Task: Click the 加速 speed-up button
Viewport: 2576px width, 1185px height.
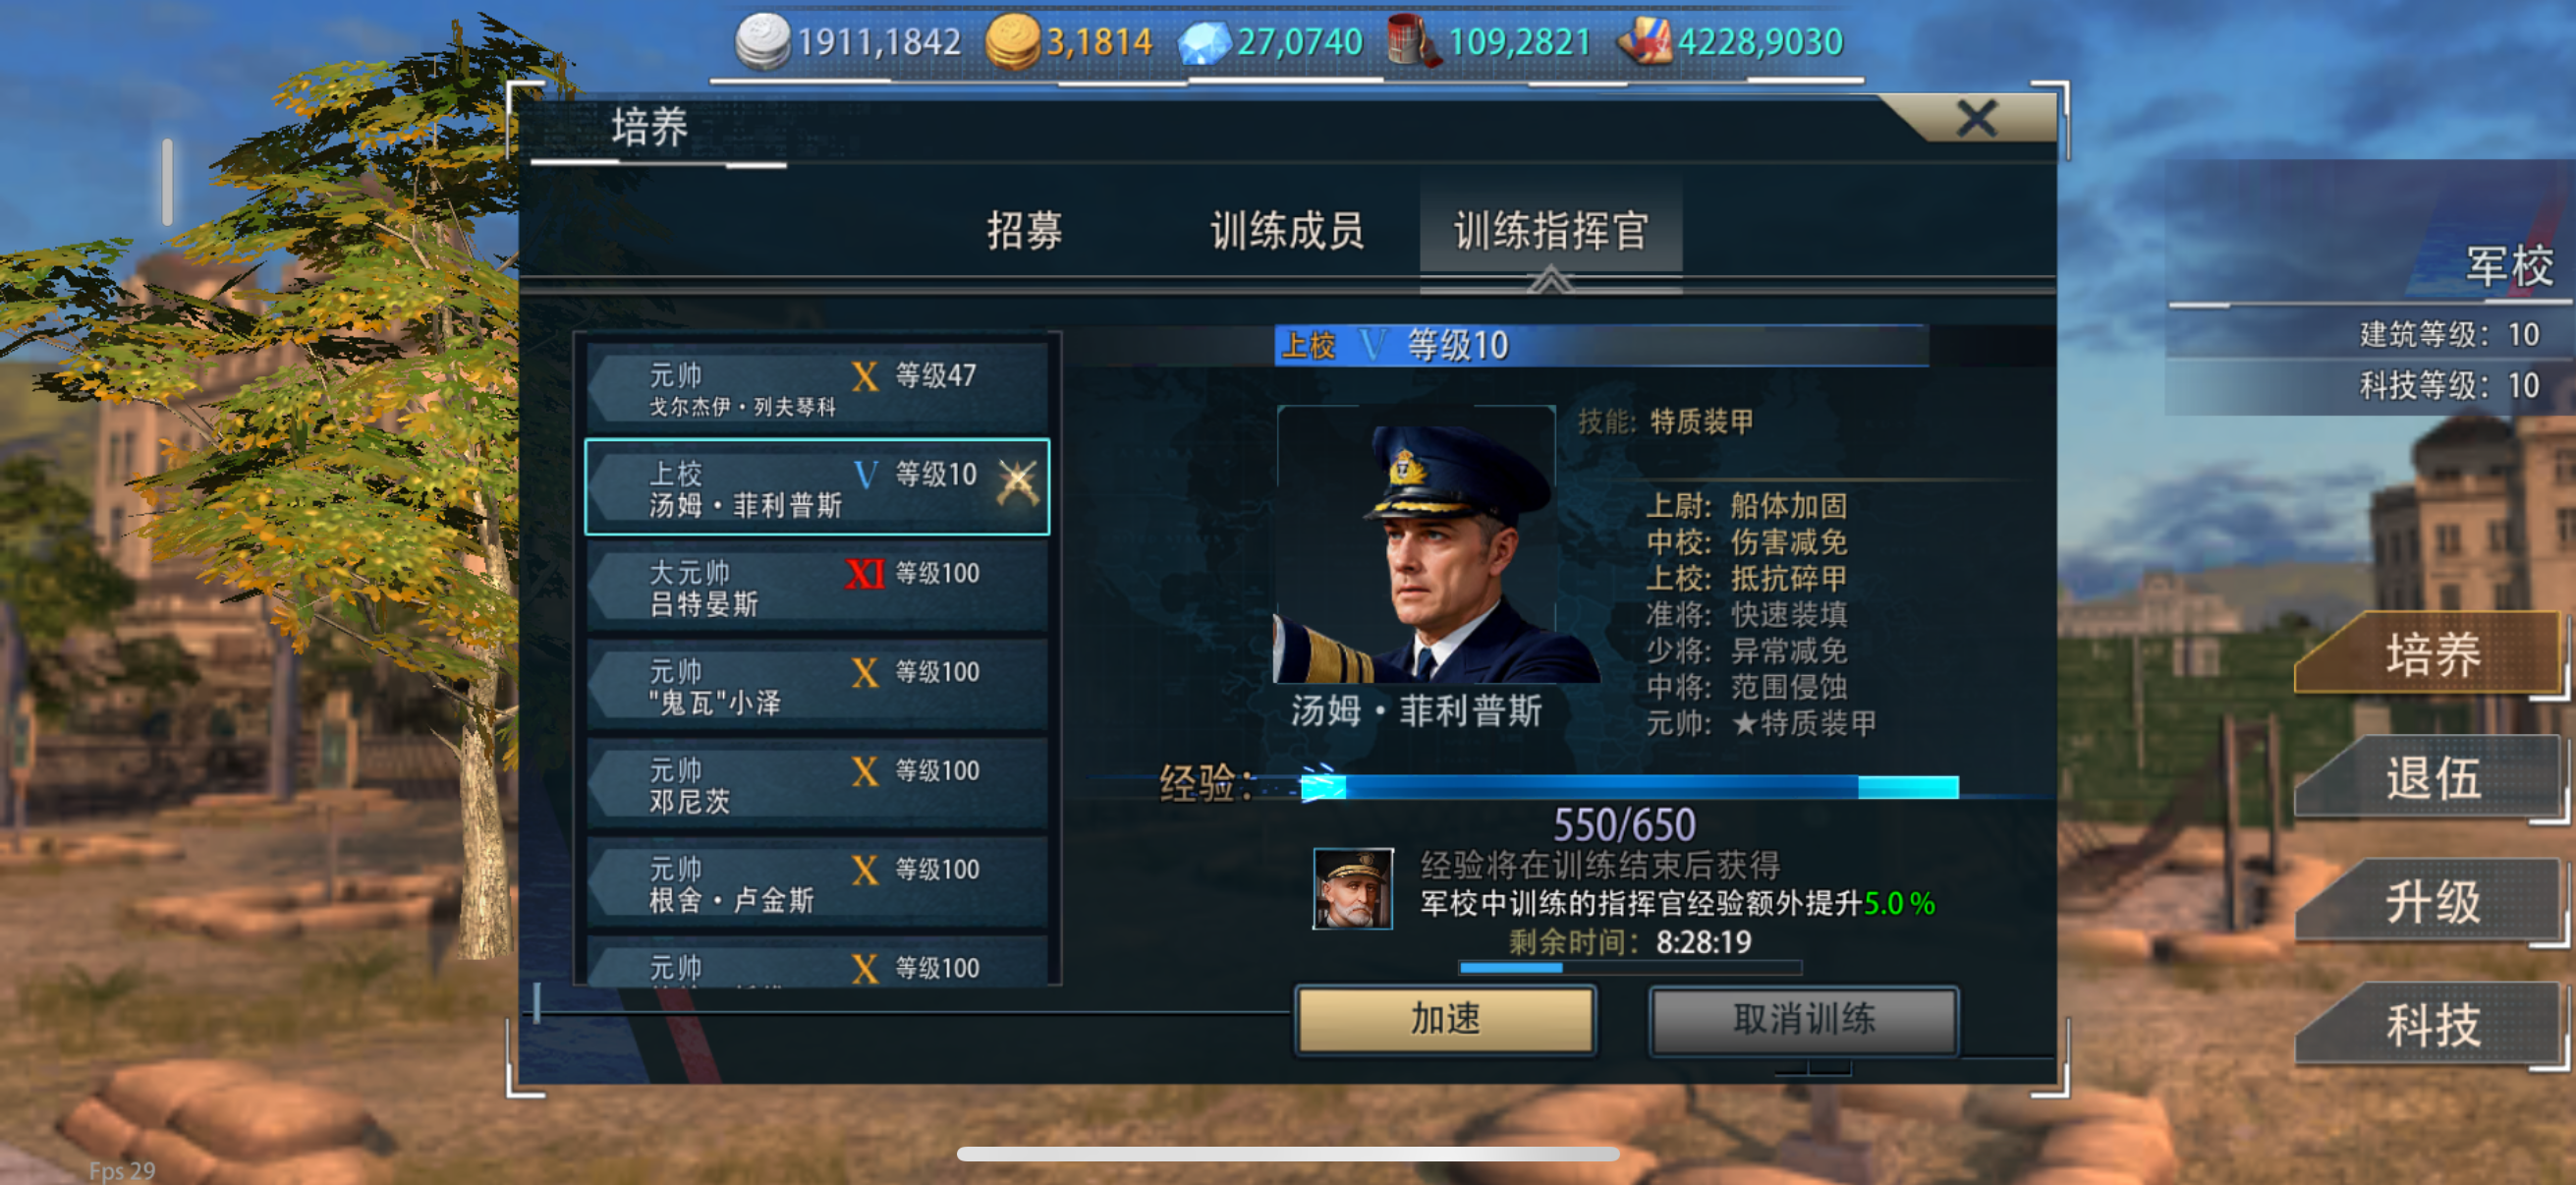Action: pos(1446,1020)
